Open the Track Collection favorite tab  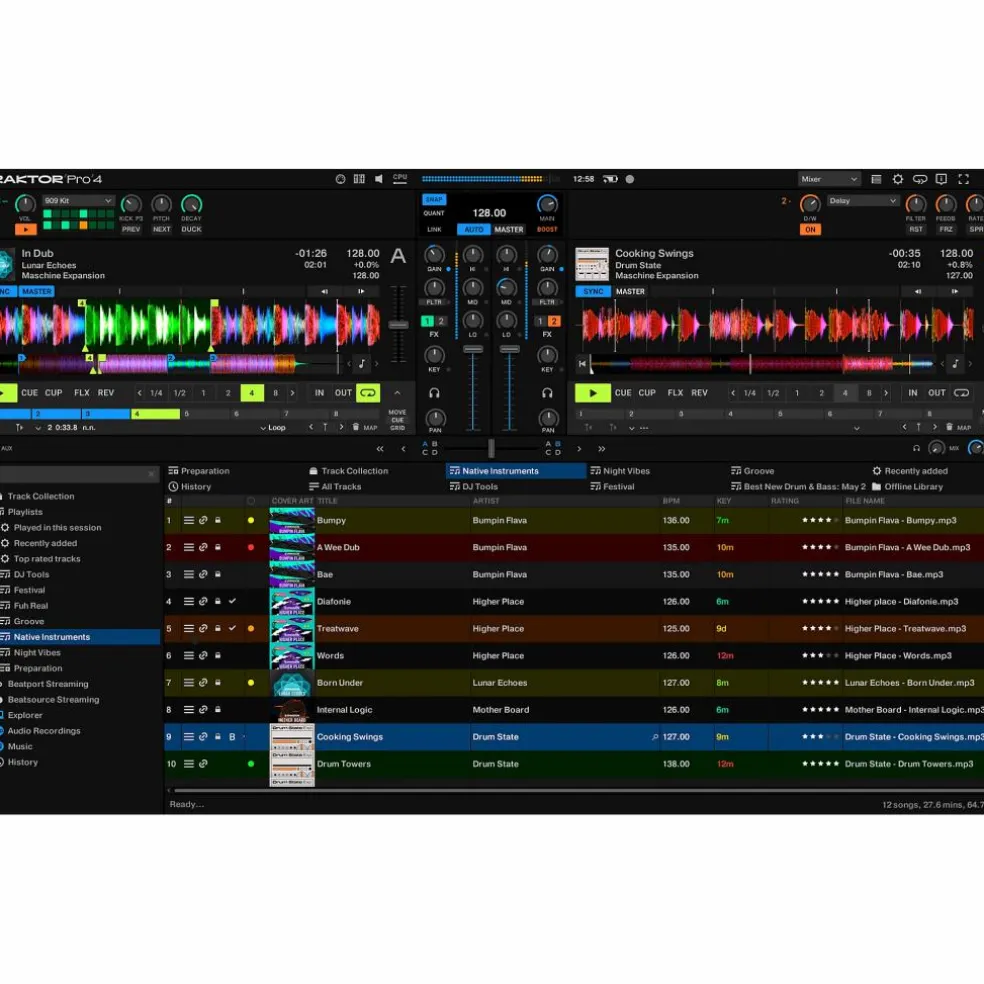(348, 471)
